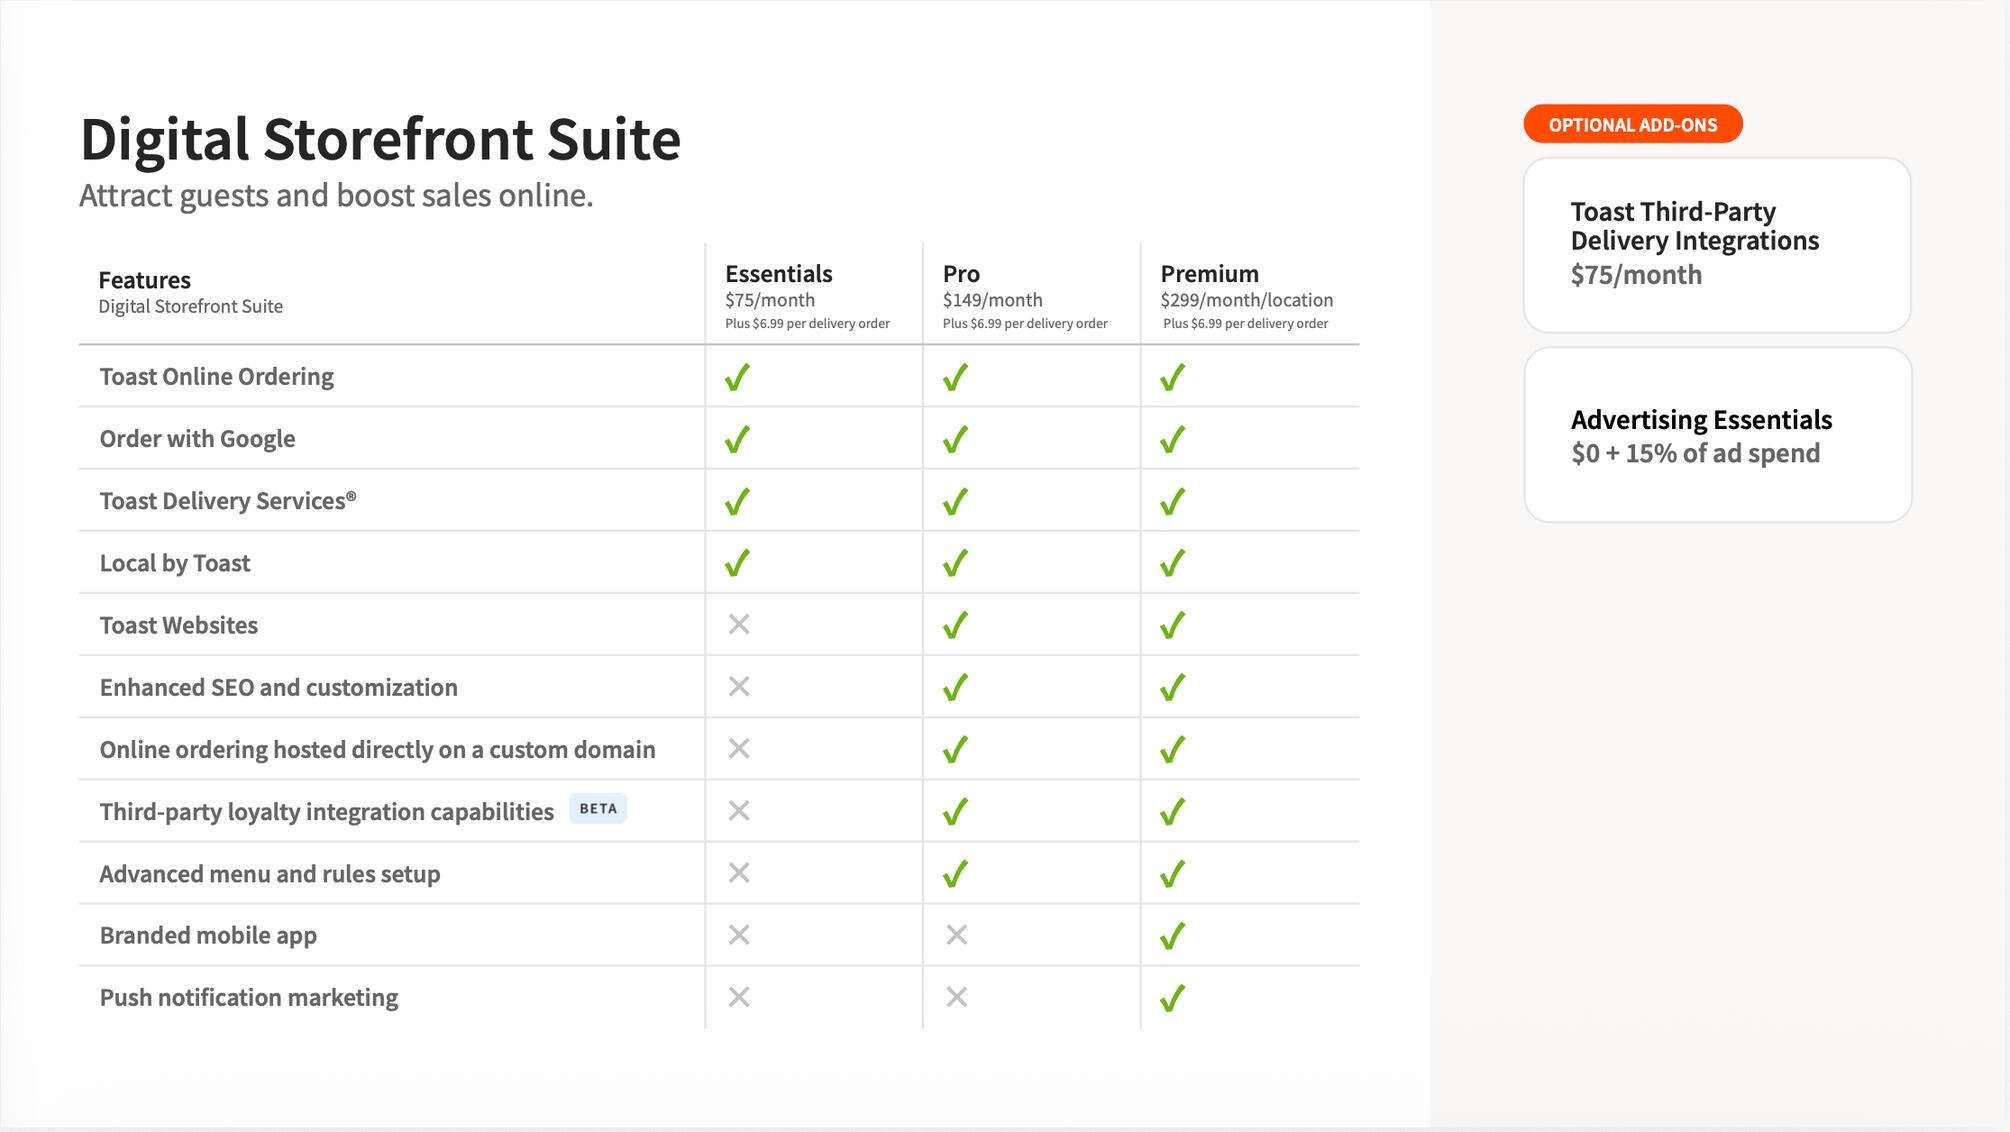This screenshot has width=2010, height=1132.
Task: Click the Pro X mark for Branded mobile app
Action: [956, 935]
